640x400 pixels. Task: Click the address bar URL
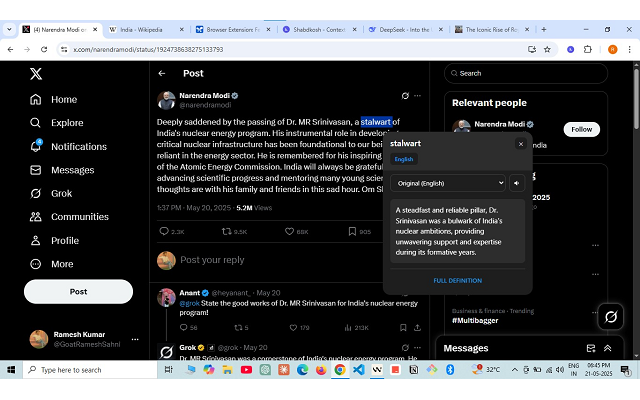point(148,49)
